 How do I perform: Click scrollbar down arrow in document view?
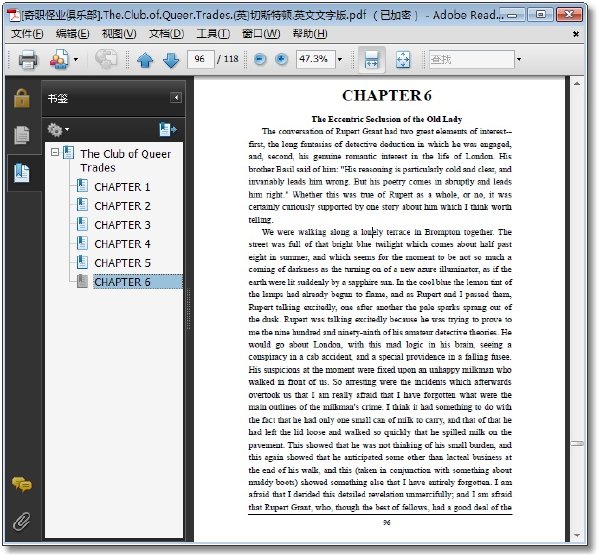click(x=577, y=535)
